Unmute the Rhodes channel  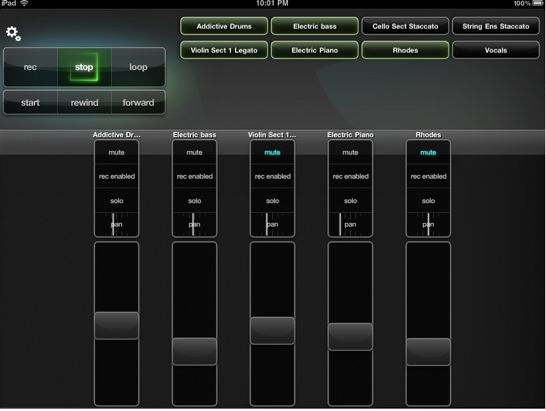pyautogui.click(x=428, y=153)
